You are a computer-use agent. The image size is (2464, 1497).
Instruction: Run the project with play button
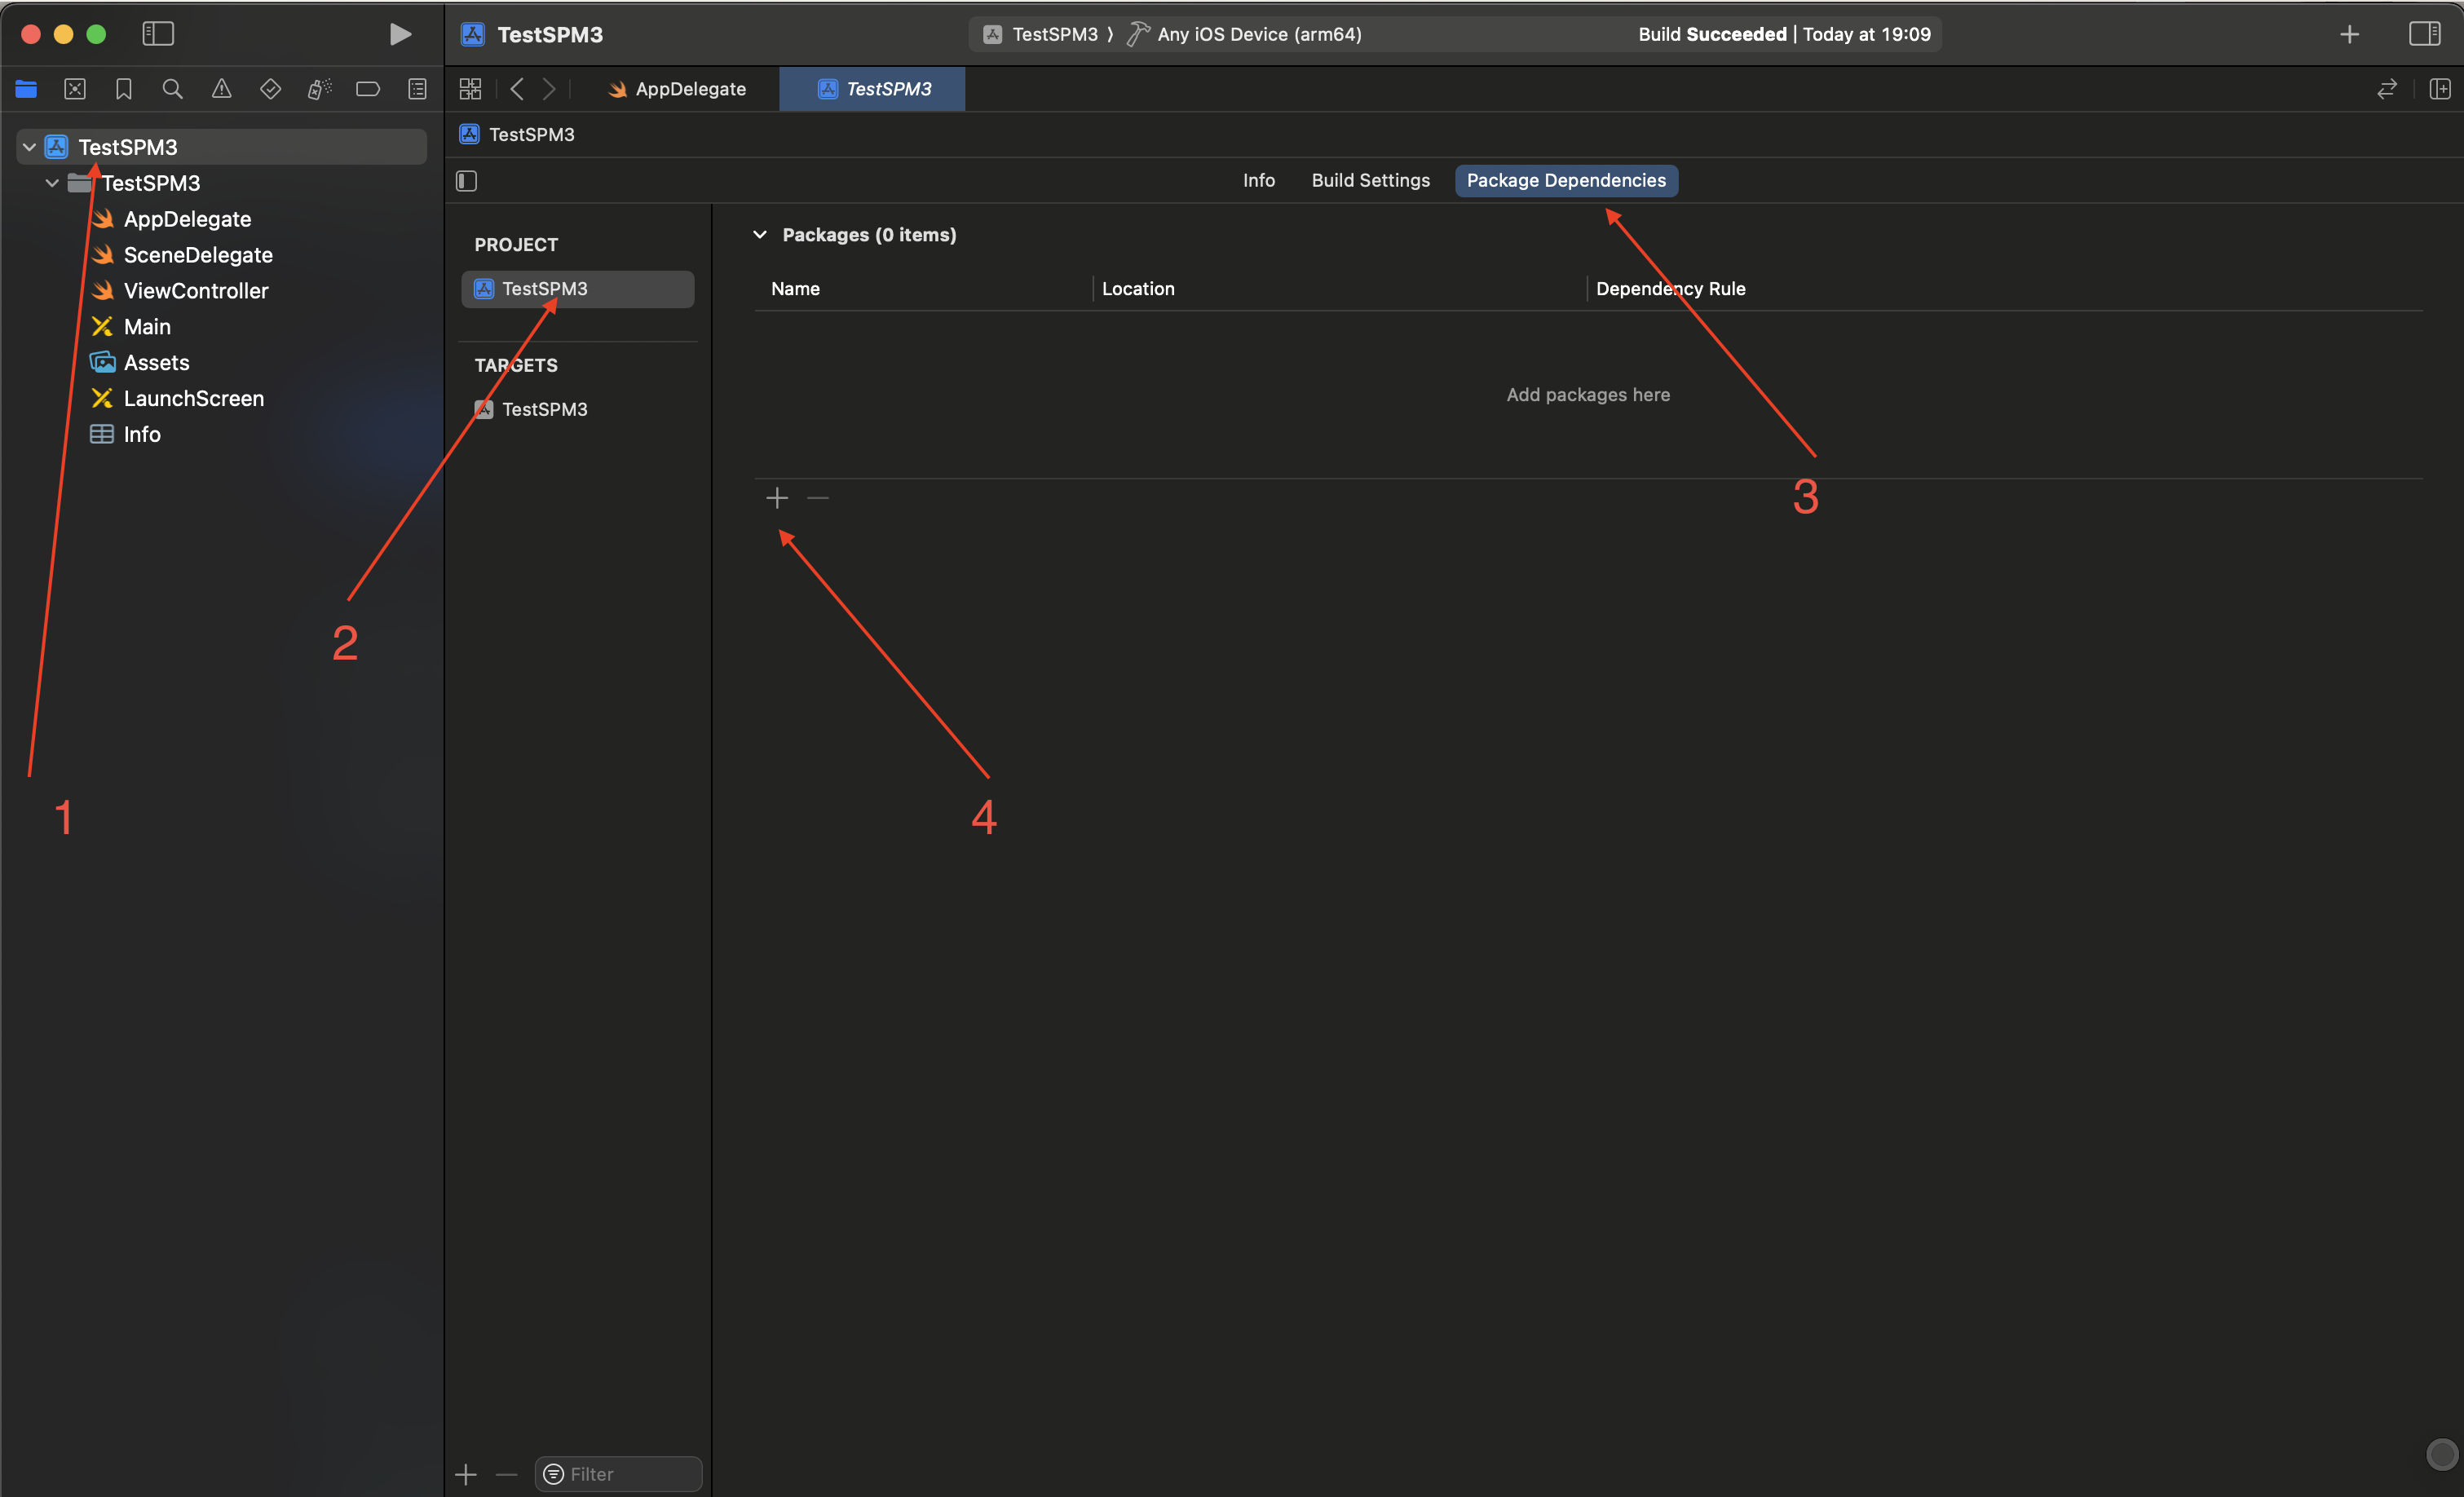(x=400, y=34)
